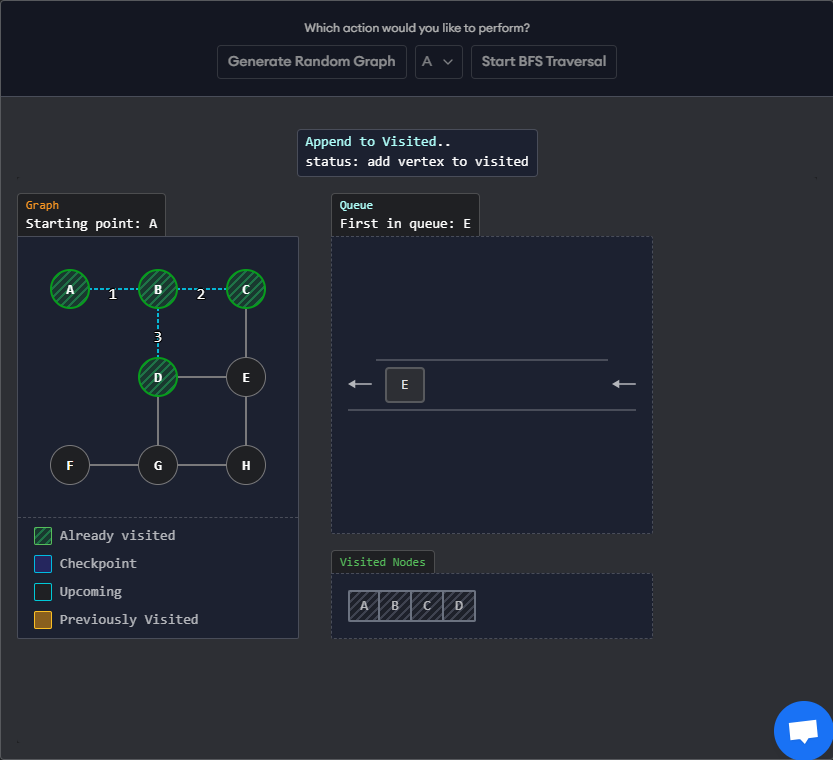Click 'Already visited' legend label

(x=117, y=536)
